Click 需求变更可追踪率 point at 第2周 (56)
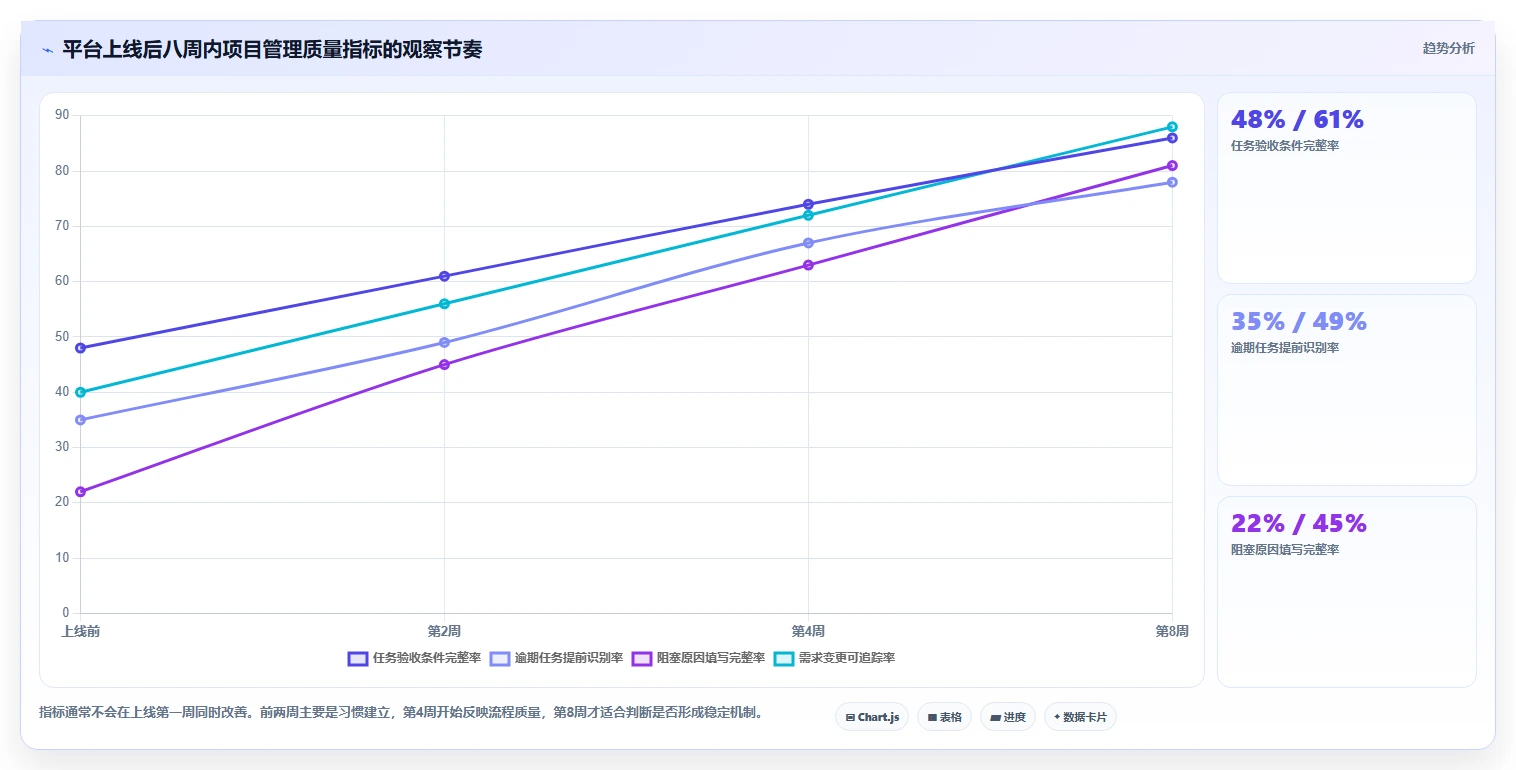Image resolution: width=1516 pixels, height=770 pixels. click(x=444, y=304)
